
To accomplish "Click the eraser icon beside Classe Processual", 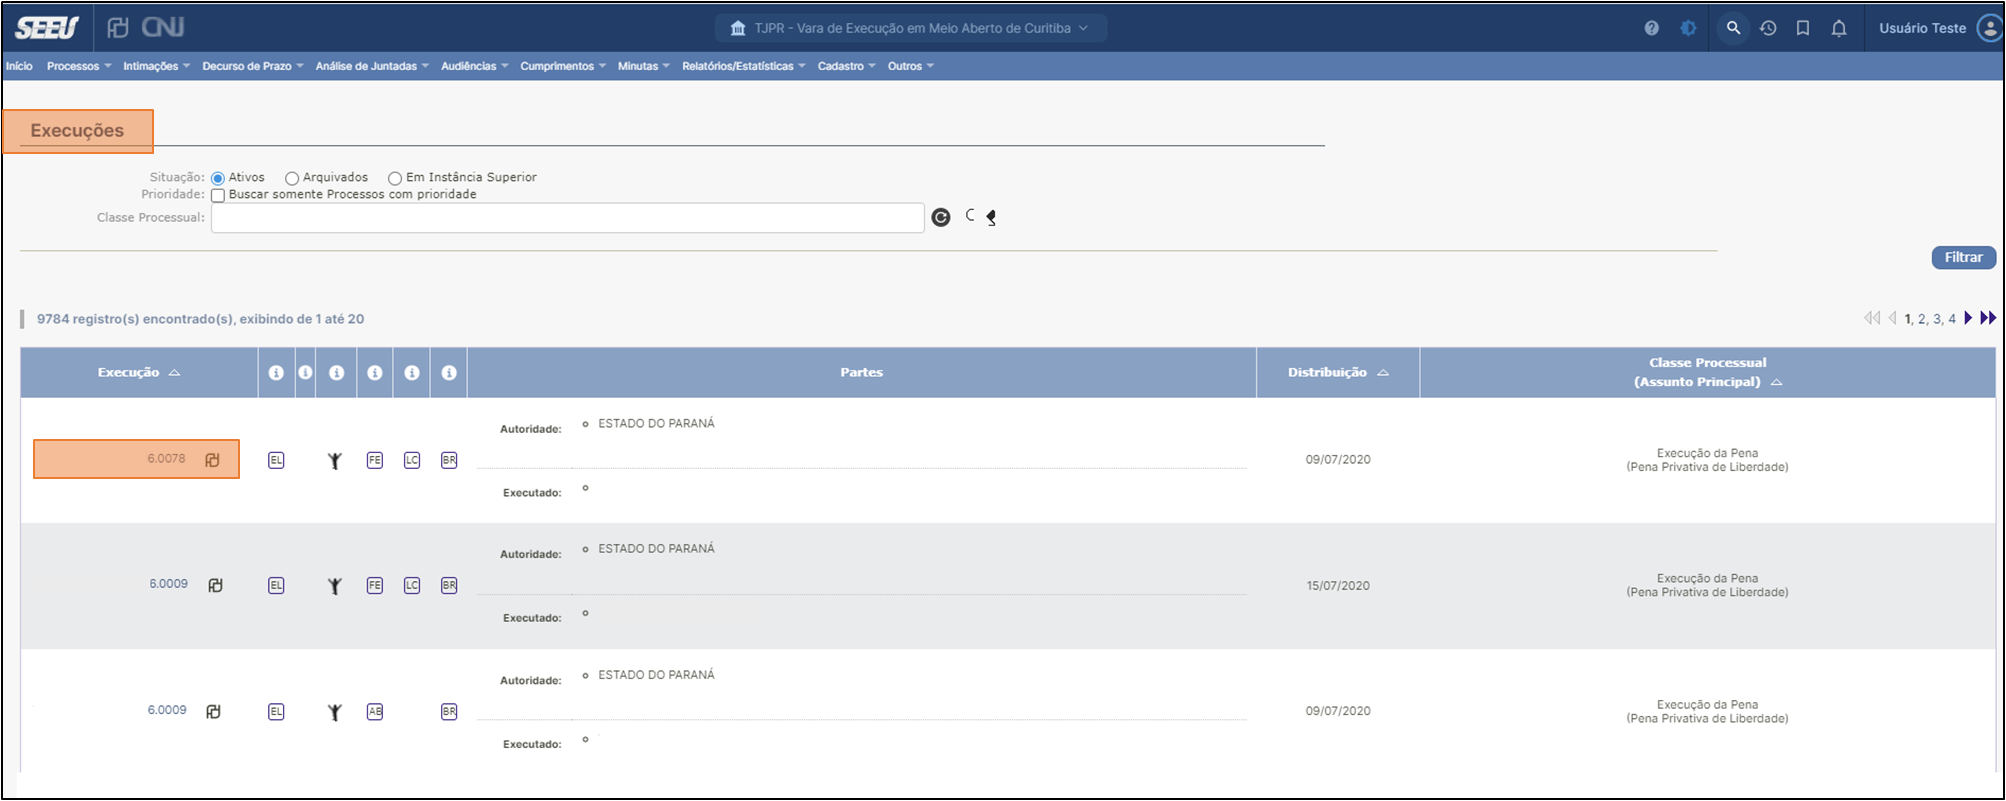I will click(x=991, y=217).
